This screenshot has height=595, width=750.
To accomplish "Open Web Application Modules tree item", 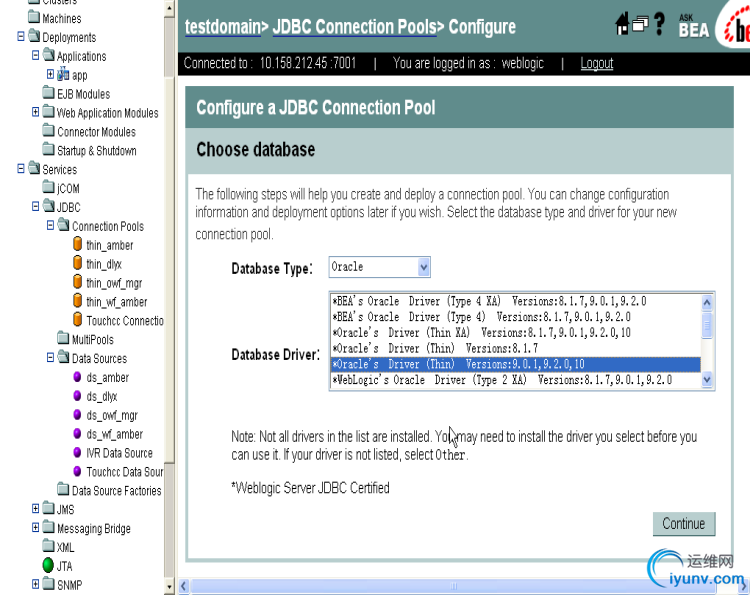I will click(x=108, y=113).
